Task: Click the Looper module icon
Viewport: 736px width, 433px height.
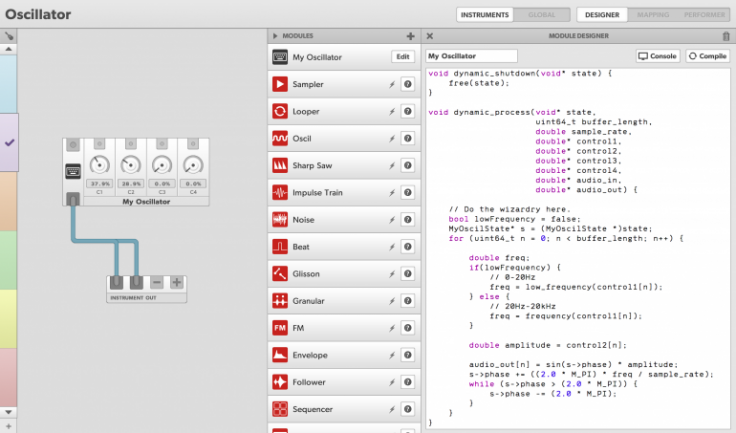Action: [x=281, y=112]
